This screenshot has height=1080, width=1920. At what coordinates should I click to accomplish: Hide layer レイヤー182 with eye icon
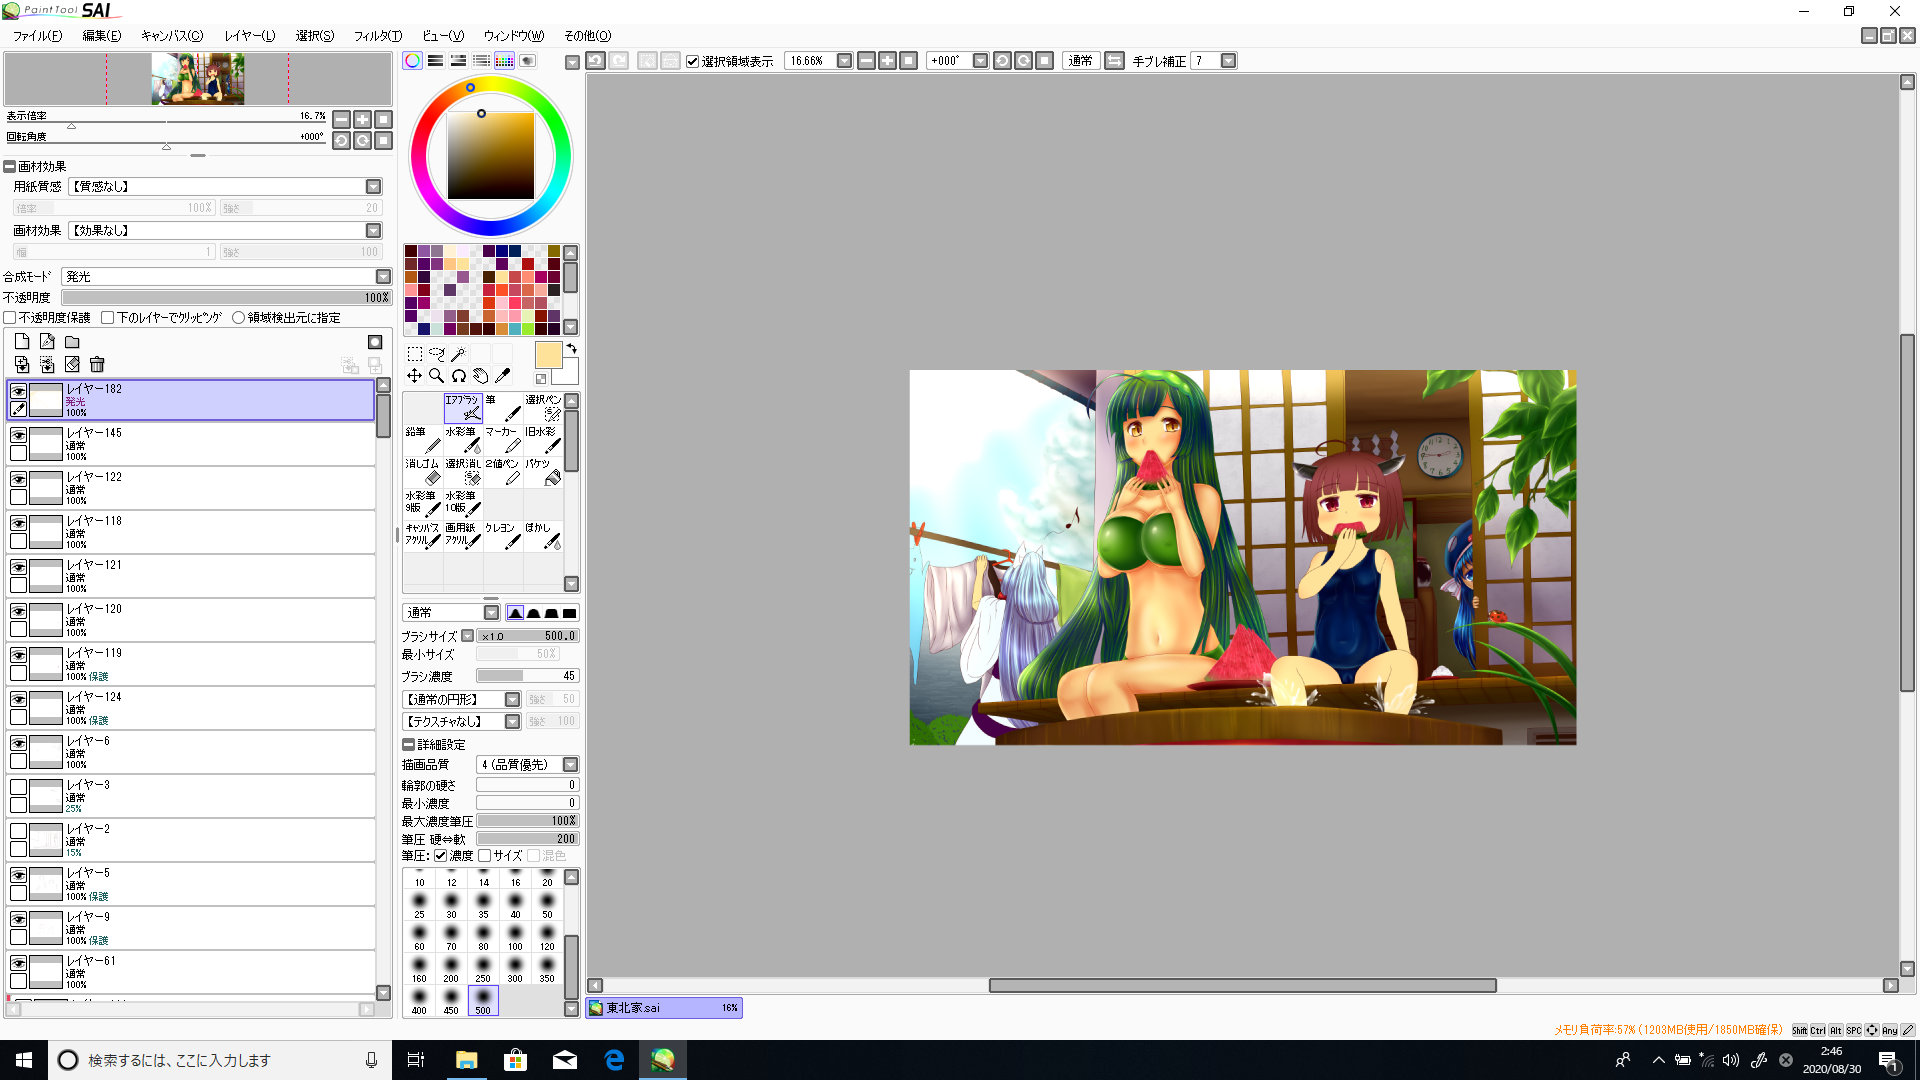click(18, 391)
